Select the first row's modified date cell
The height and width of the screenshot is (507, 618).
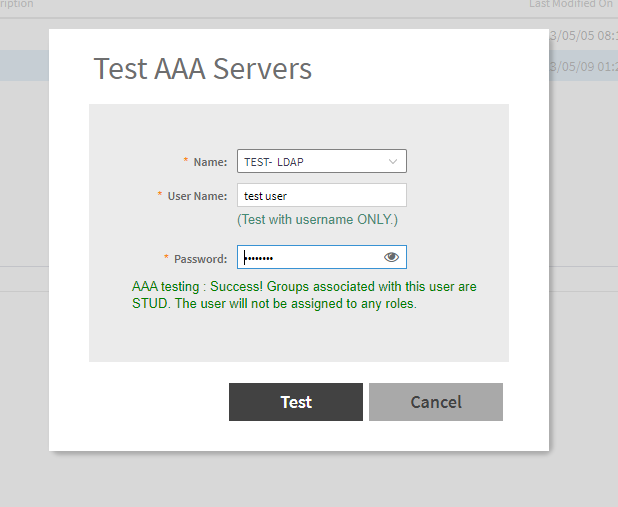tap(583, 37)
